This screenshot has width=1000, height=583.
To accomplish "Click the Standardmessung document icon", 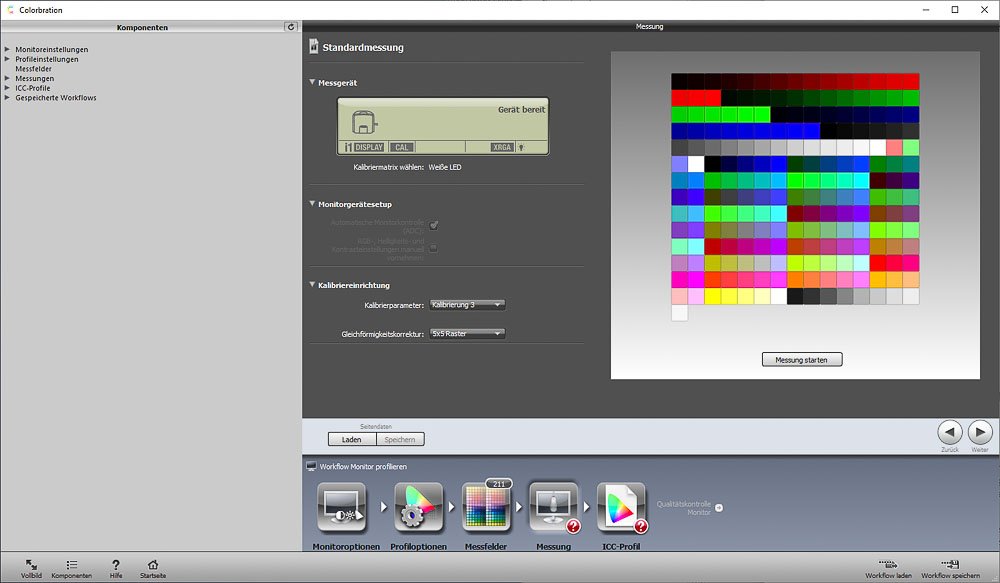I will (x=313, y=47).
